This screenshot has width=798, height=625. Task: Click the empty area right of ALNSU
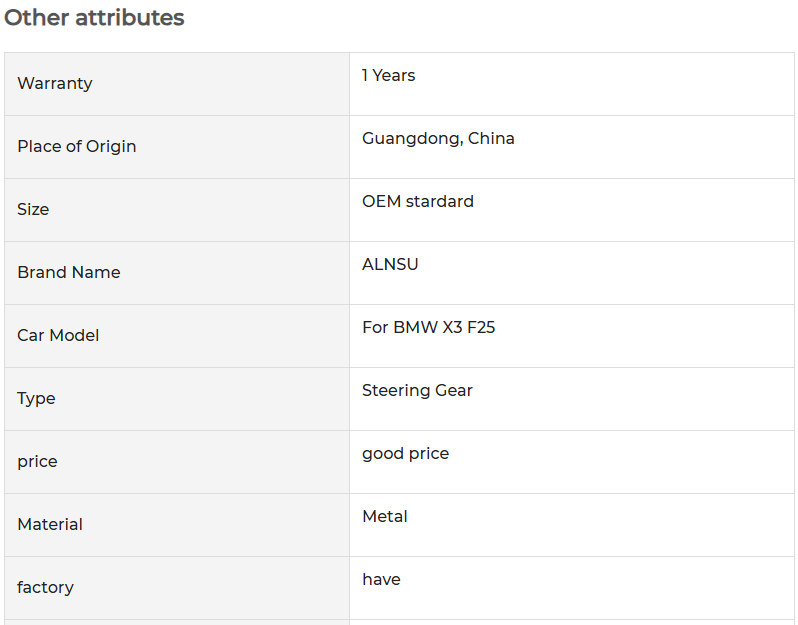(x=606, y=273)
